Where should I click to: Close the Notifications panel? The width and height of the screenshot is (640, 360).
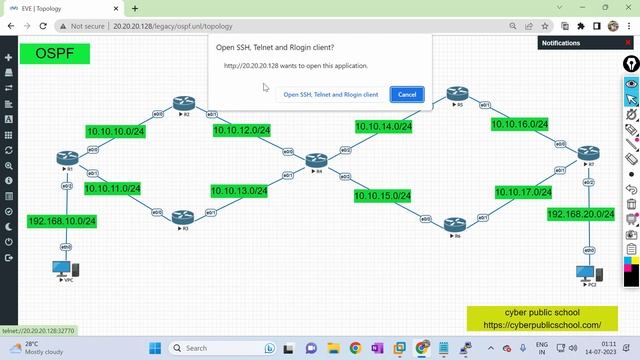(x=628, y=42)
